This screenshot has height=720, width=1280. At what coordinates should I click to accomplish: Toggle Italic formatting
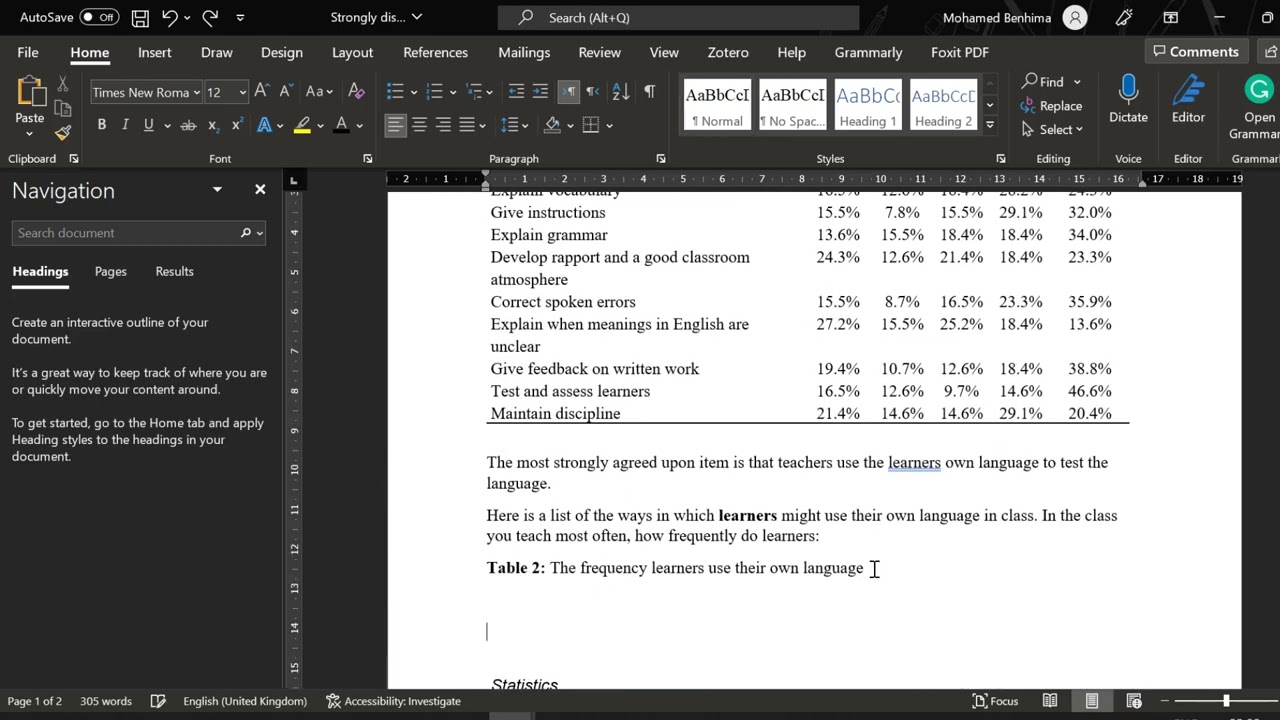(125, 125)
